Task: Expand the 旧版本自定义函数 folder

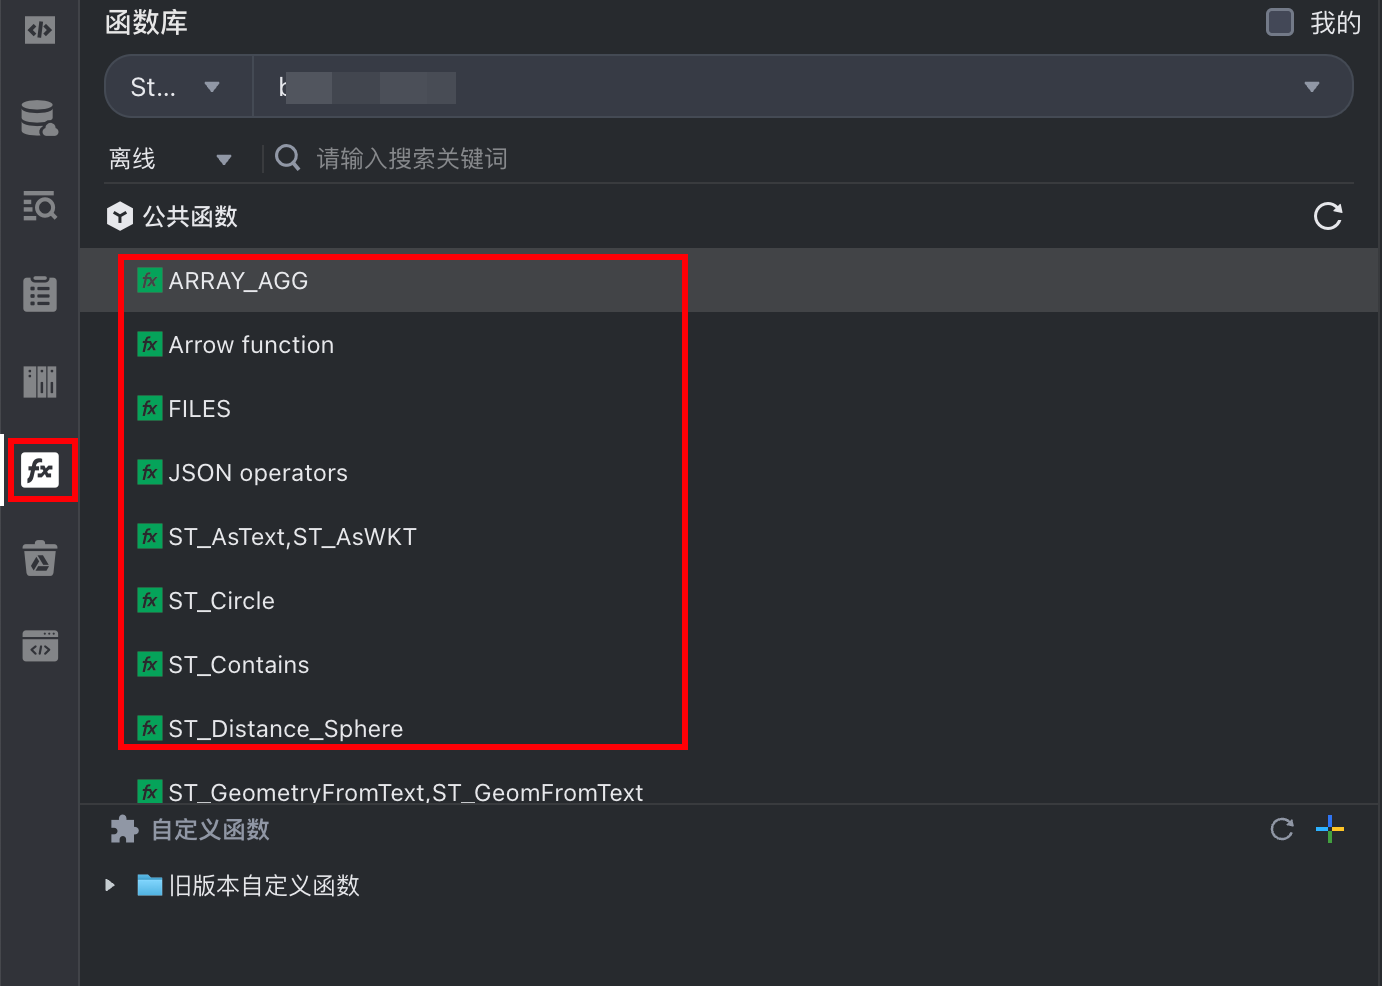Action: click(110, 885)
